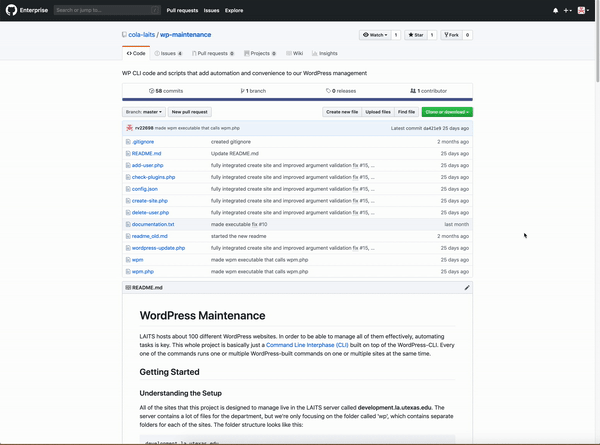Open the .gitignore file

click(143, 142)
